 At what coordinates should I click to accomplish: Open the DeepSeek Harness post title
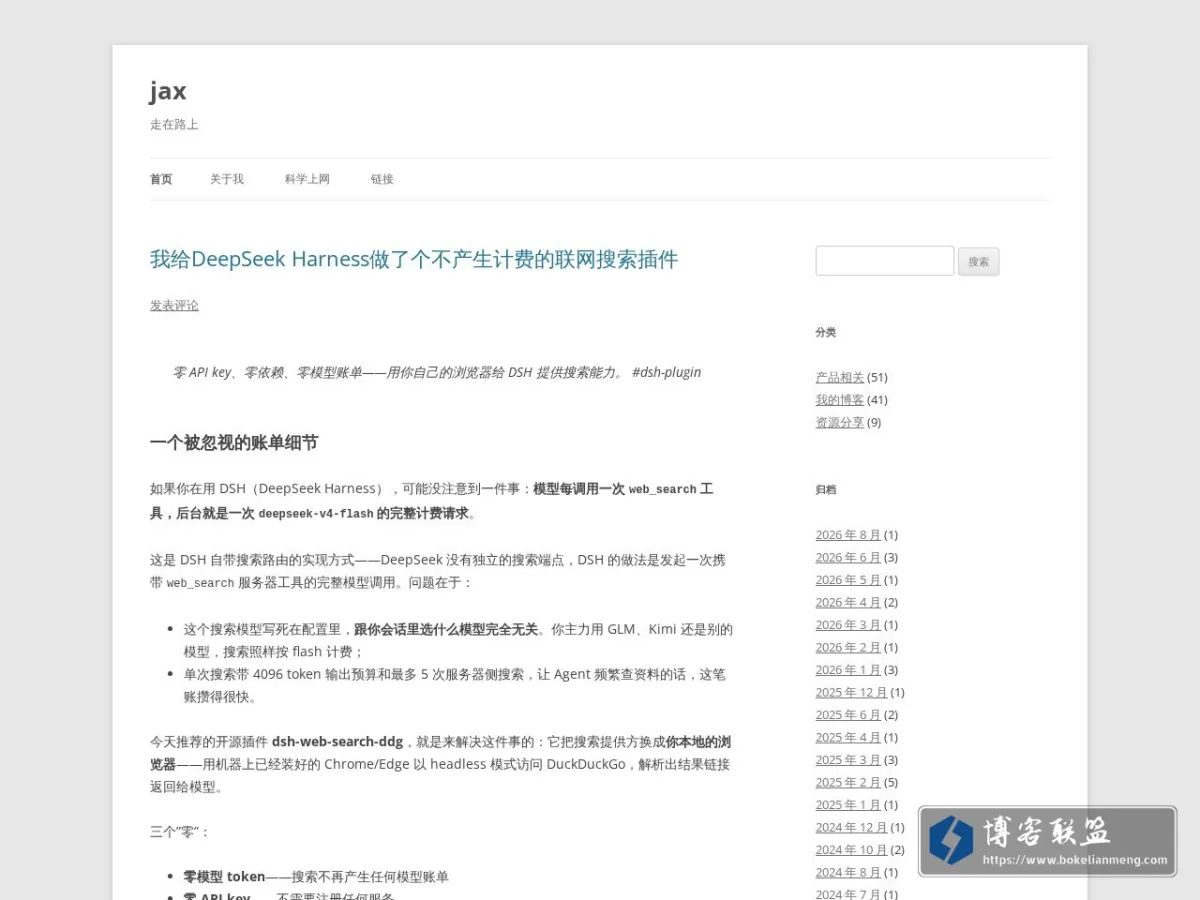pyautogui.click(x=414, y=259)
